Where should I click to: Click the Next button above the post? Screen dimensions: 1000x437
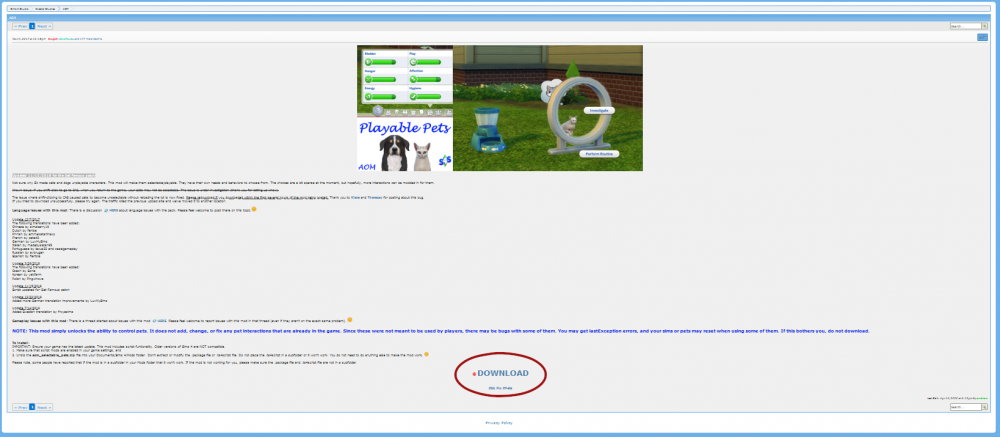tap(44, 26)
